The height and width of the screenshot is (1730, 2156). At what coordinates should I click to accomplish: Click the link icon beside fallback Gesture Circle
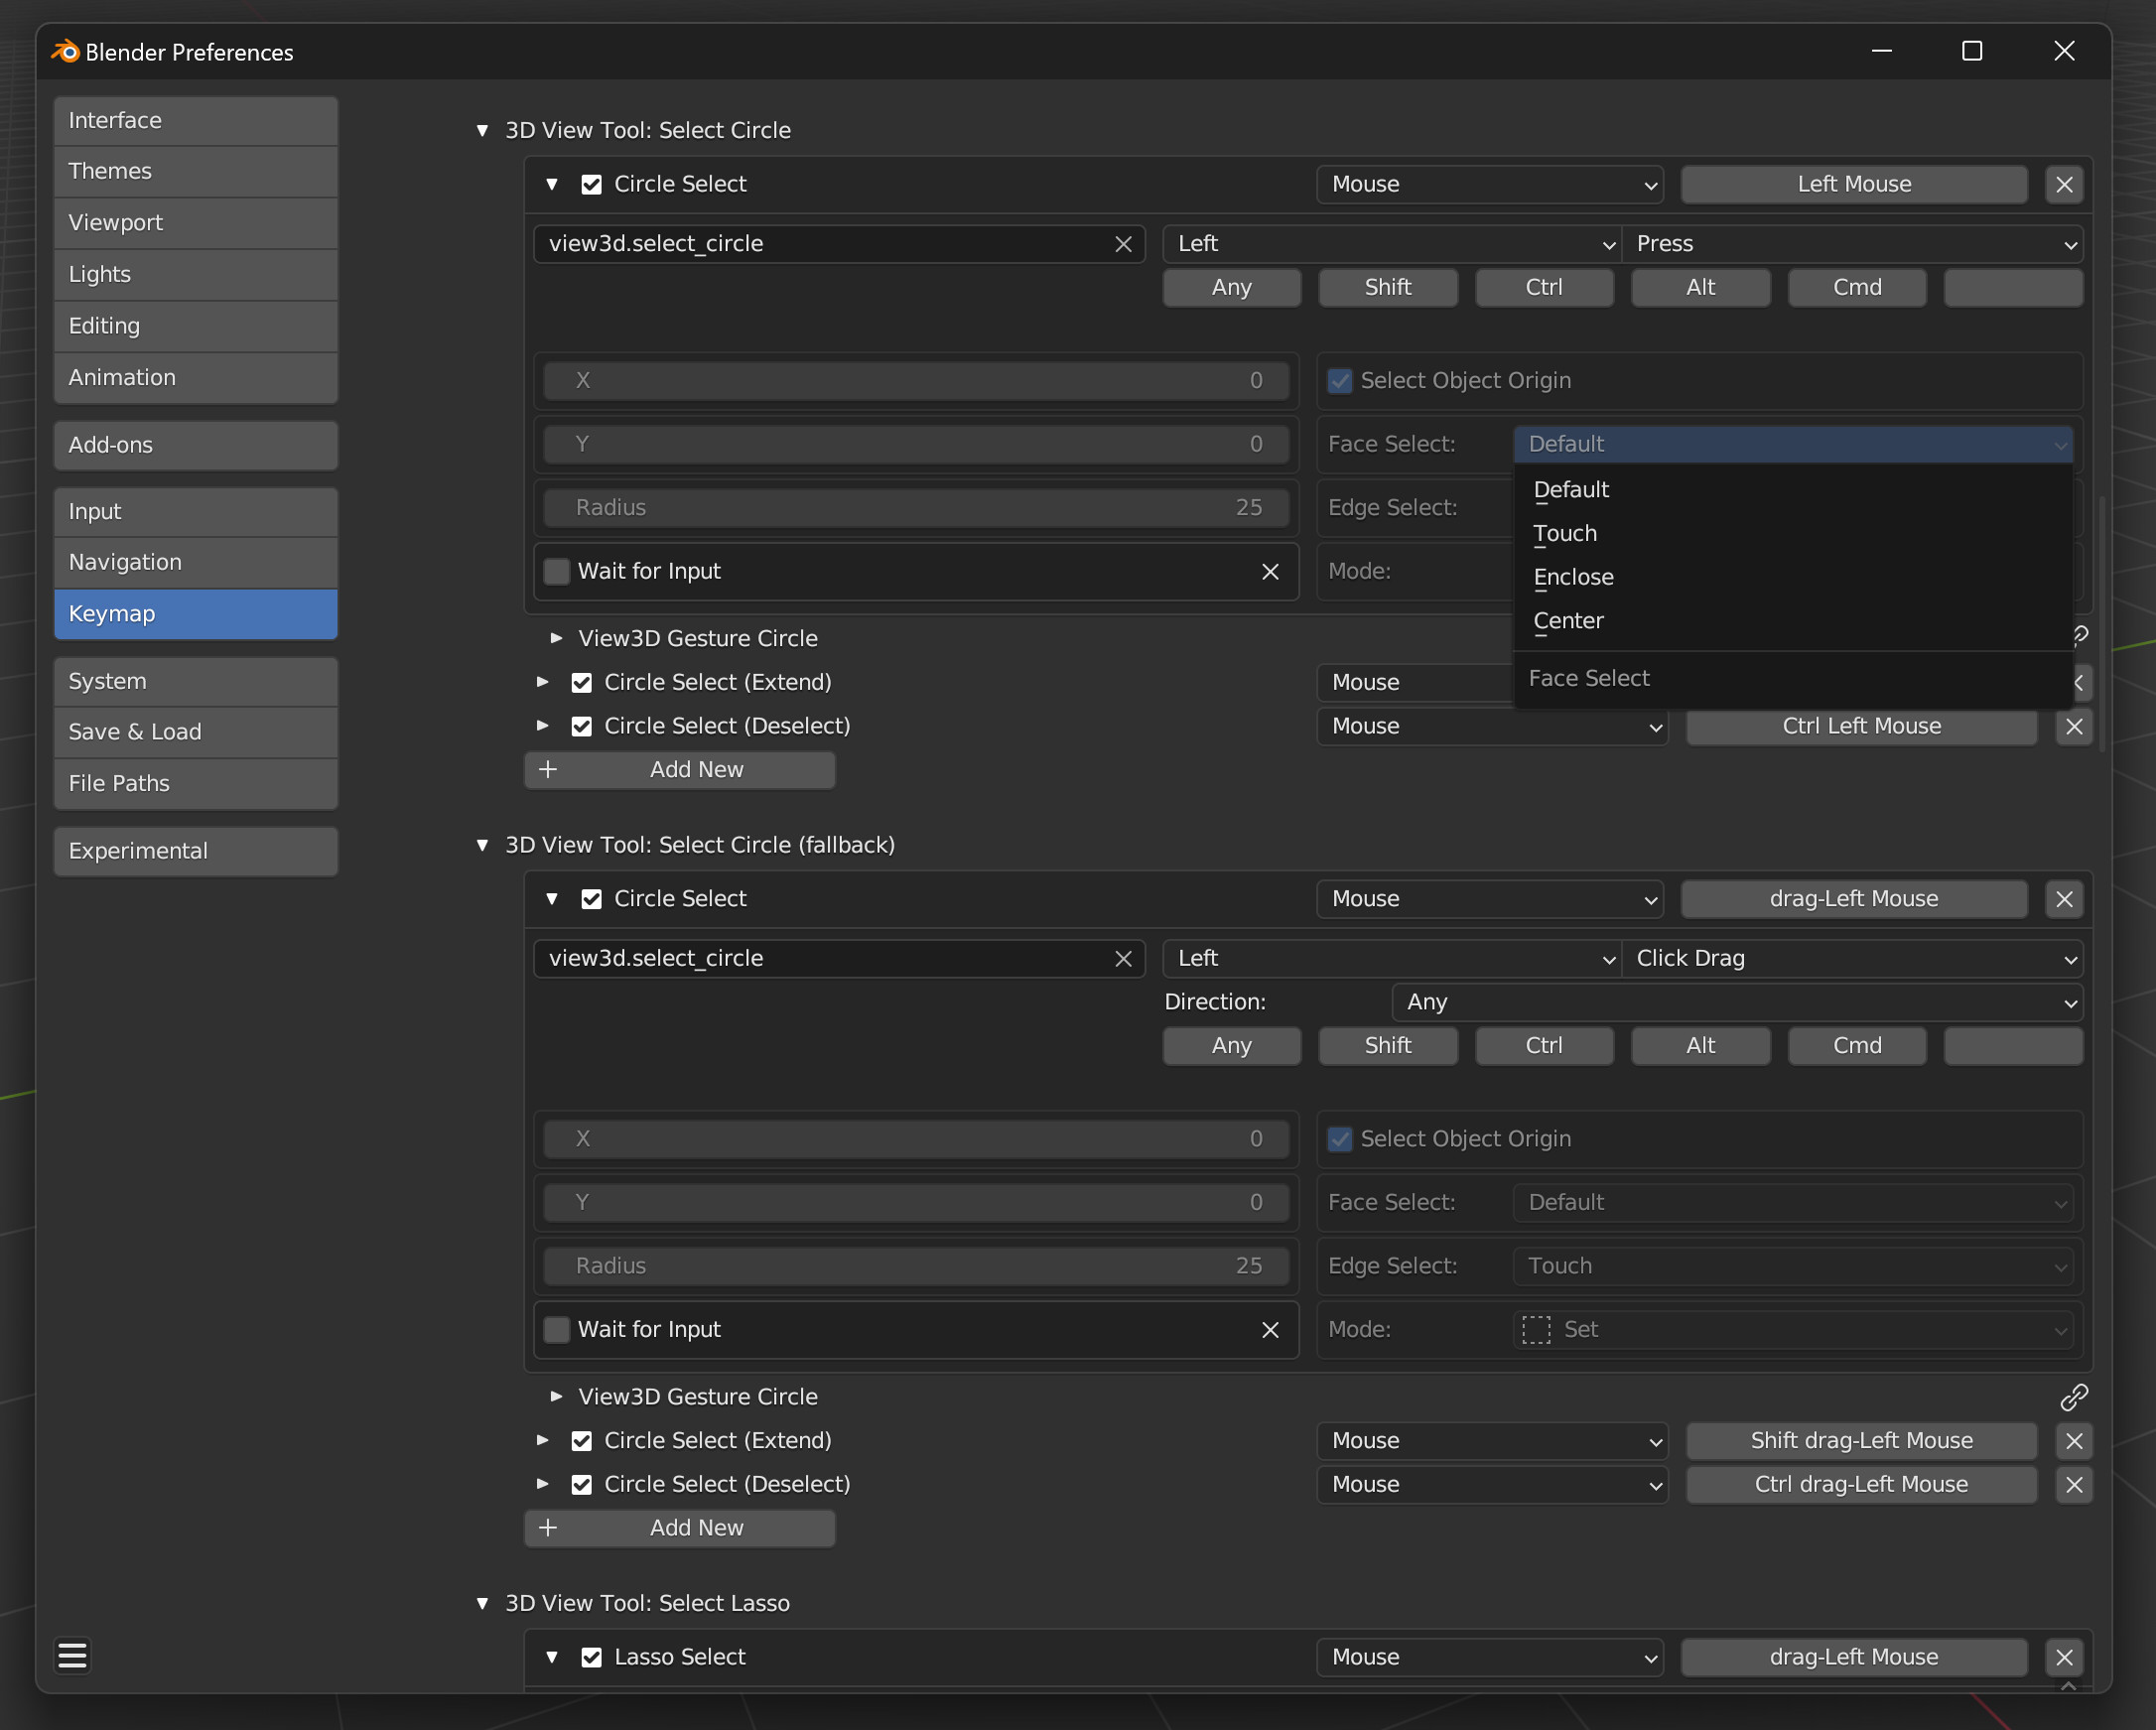click(x=2073, y=1396)
